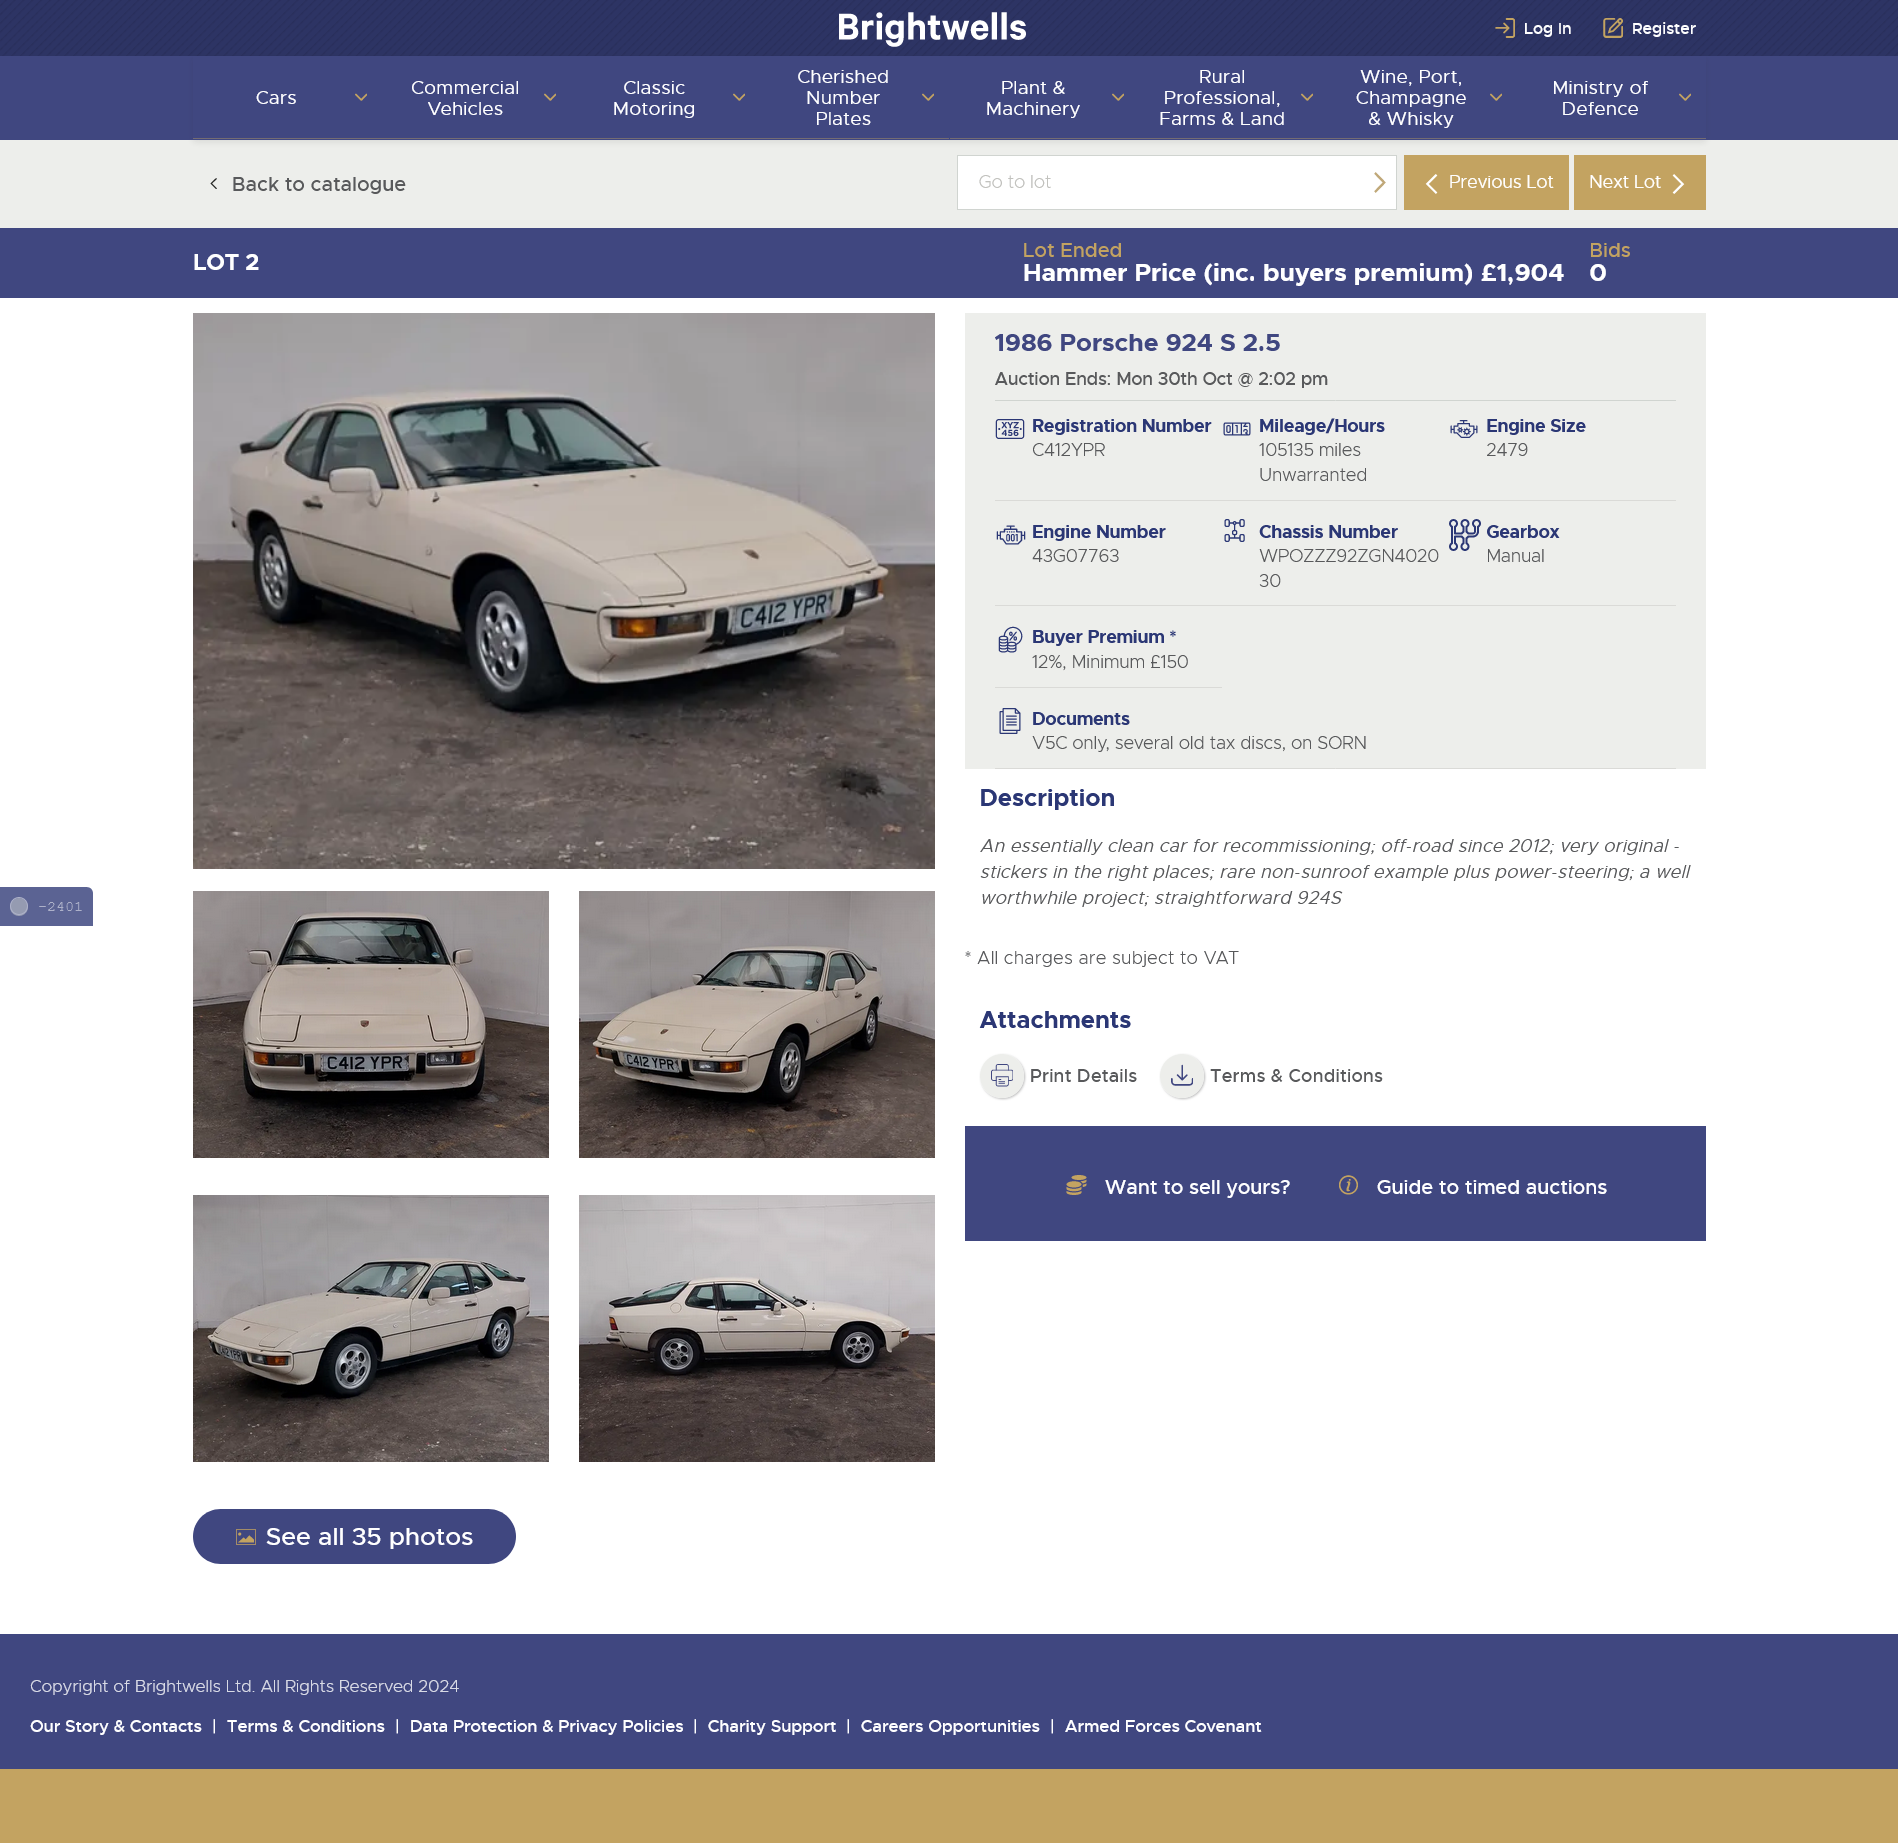Click the Register pencil icon
Screen dimensions: 1898x1843
tap(1612, 28)
